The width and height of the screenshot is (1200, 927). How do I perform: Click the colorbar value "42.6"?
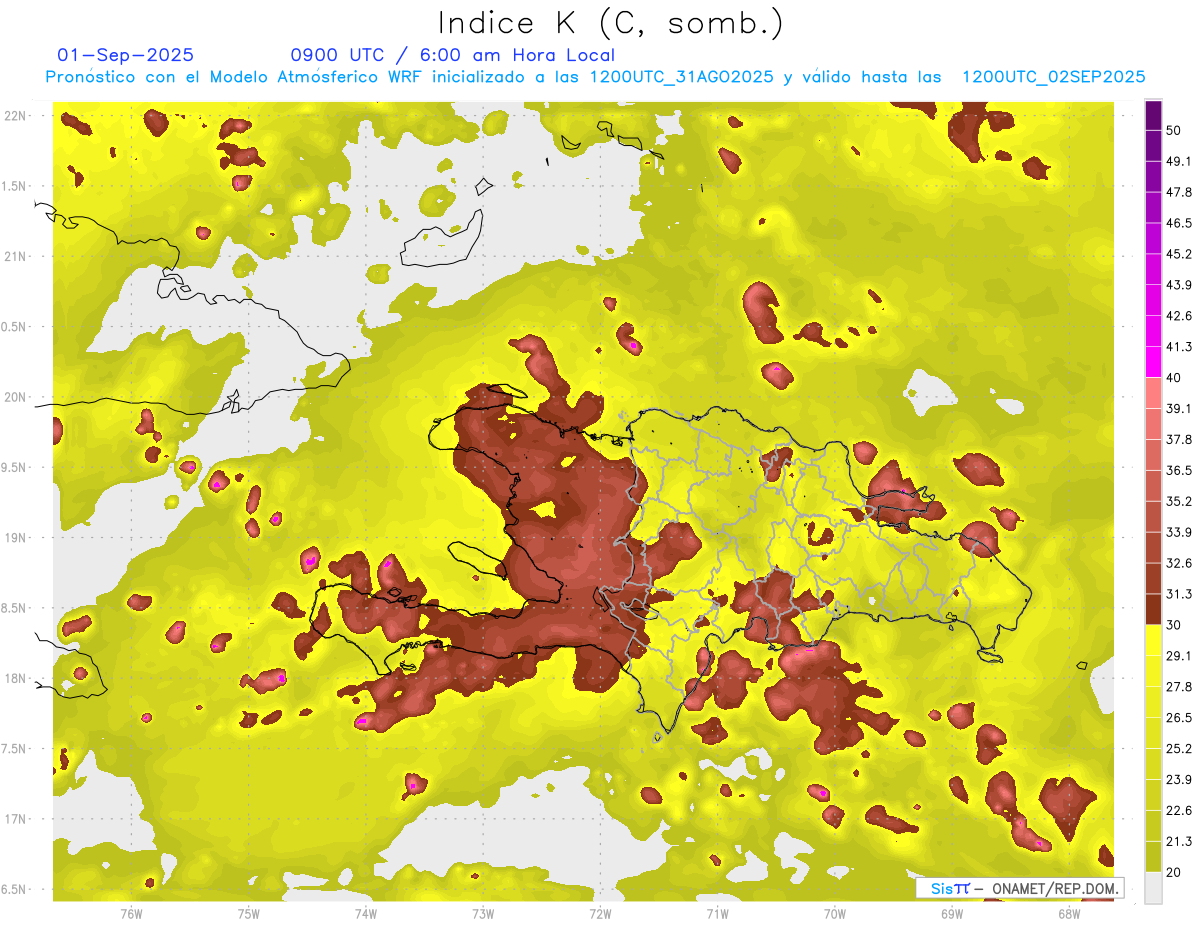pos(1179,316)
